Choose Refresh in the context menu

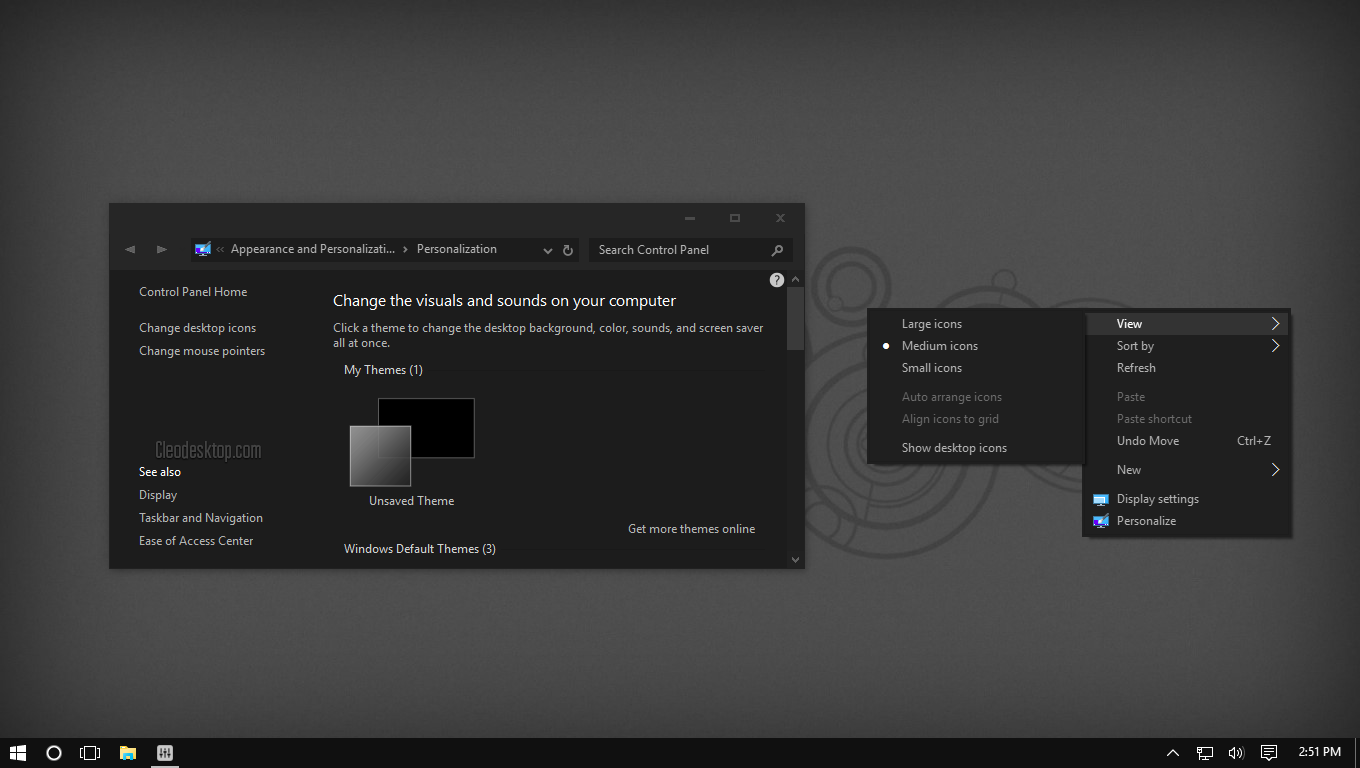coord(1136,368)
